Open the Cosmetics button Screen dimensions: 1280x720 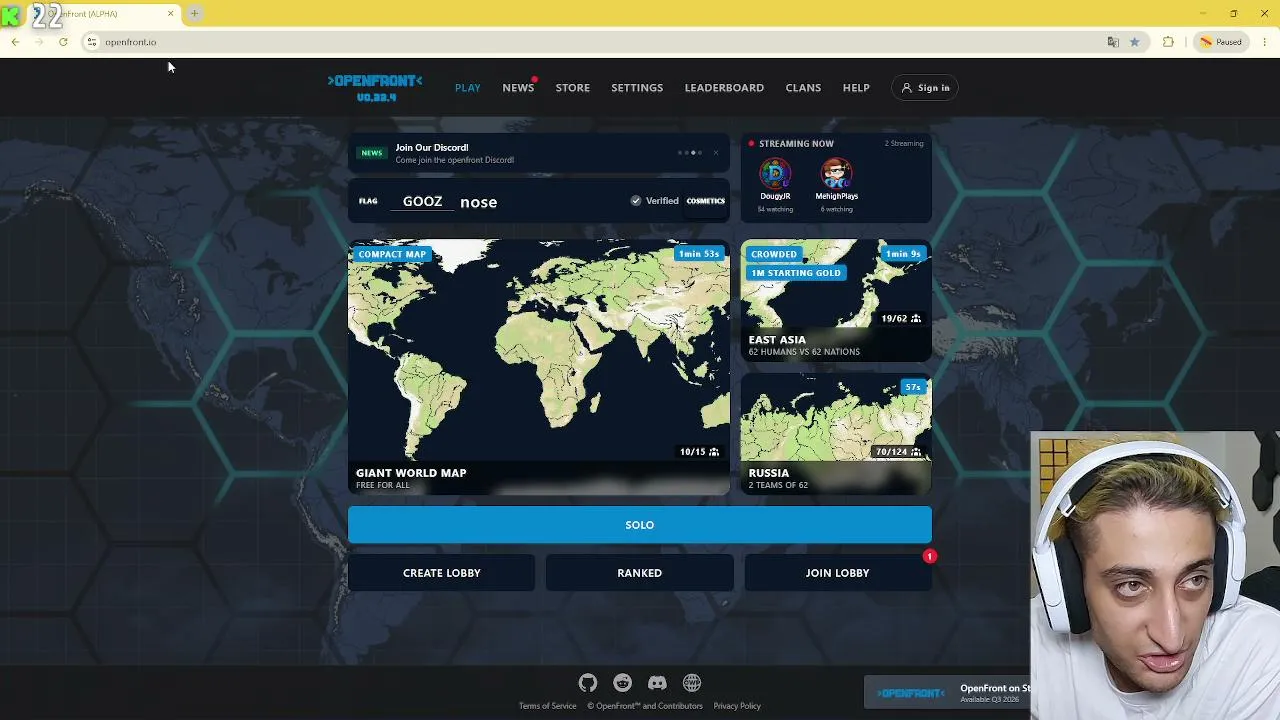point(706,201)
